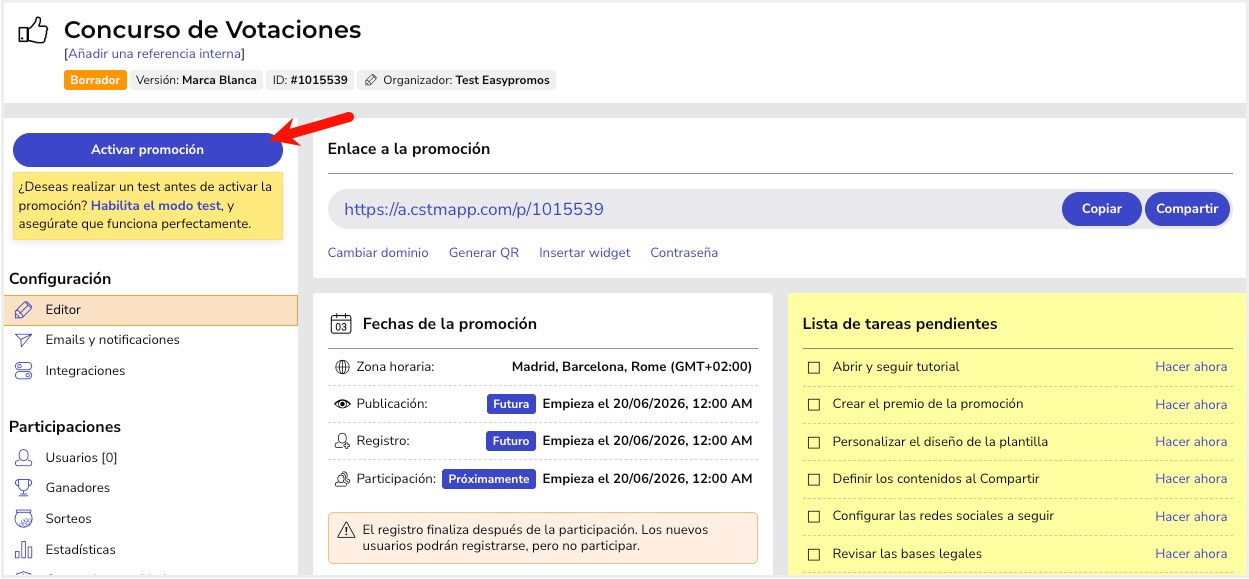Click the Insertar widget link
Screen dimensions: 1249x579
585,253
